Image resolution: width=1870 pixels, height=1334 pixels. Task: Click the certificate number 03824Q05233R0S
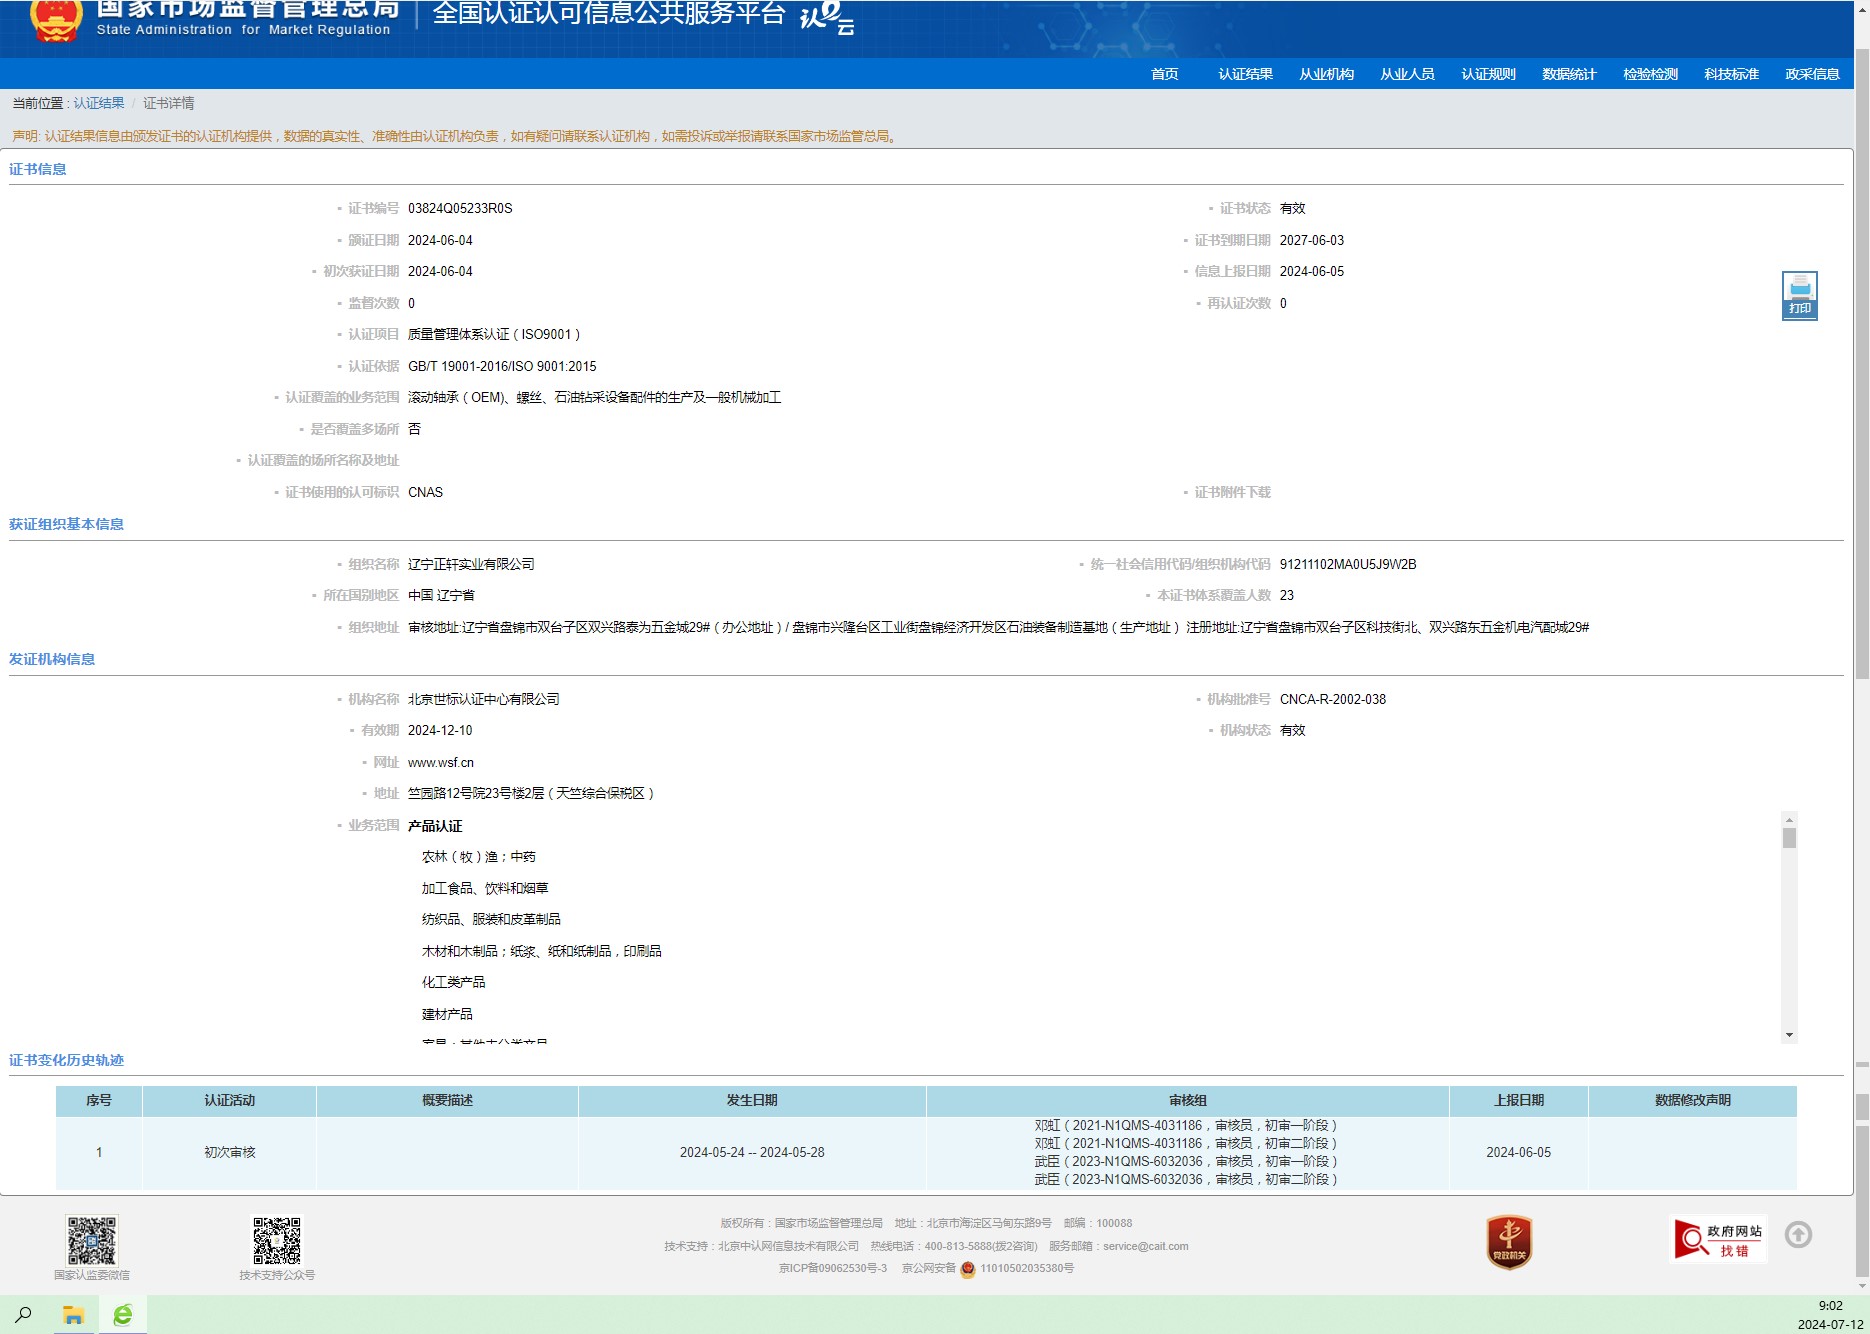pos(460,208)
